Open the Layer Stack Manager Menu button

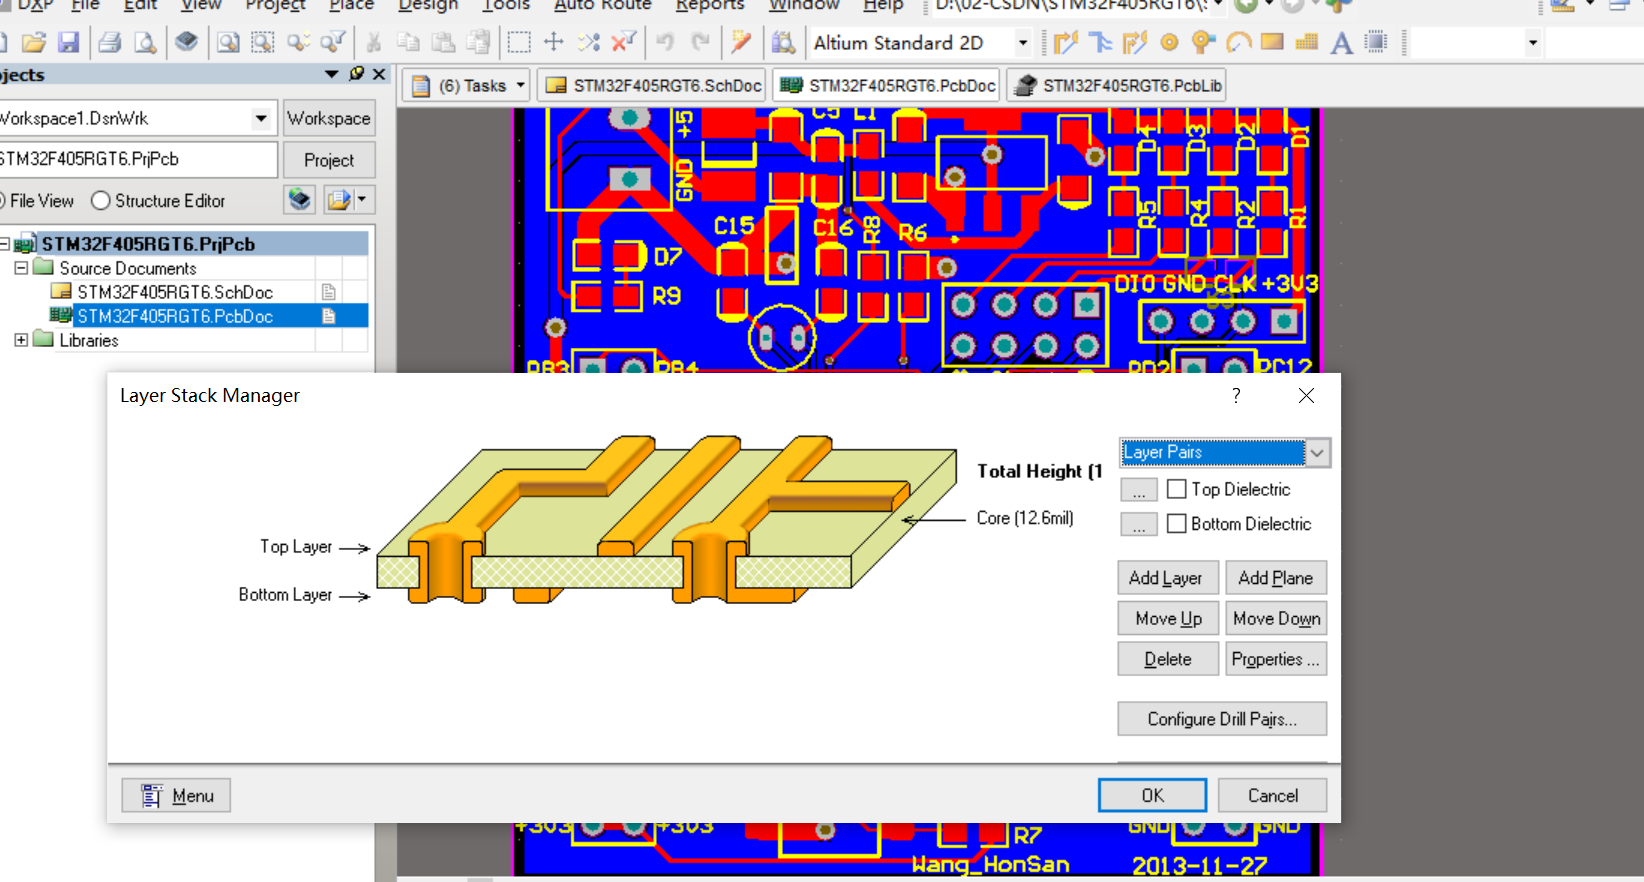176,795
